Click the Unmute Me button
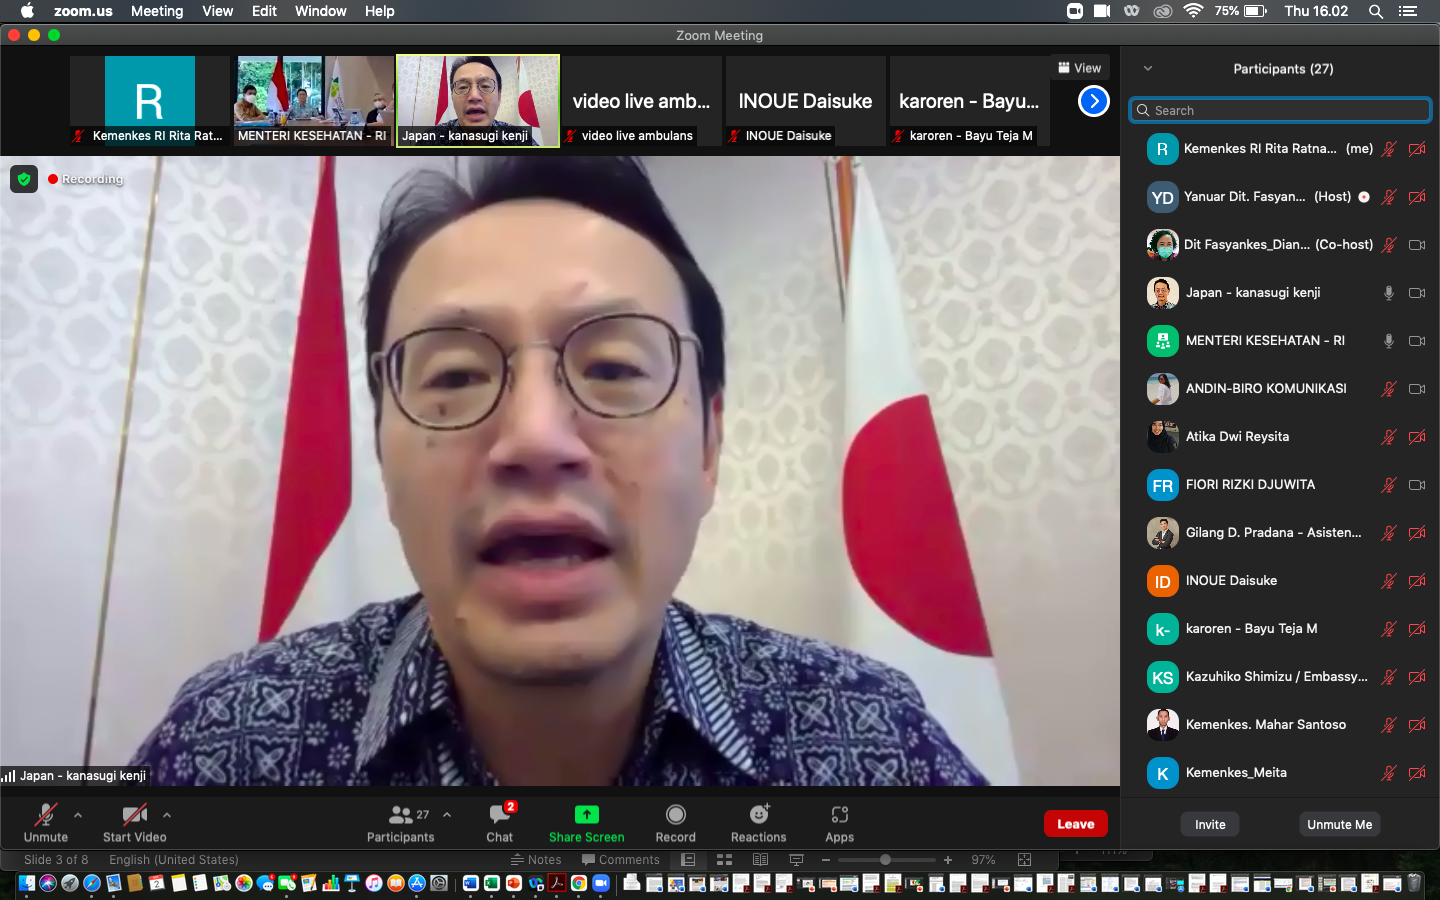 [1340, 824]
